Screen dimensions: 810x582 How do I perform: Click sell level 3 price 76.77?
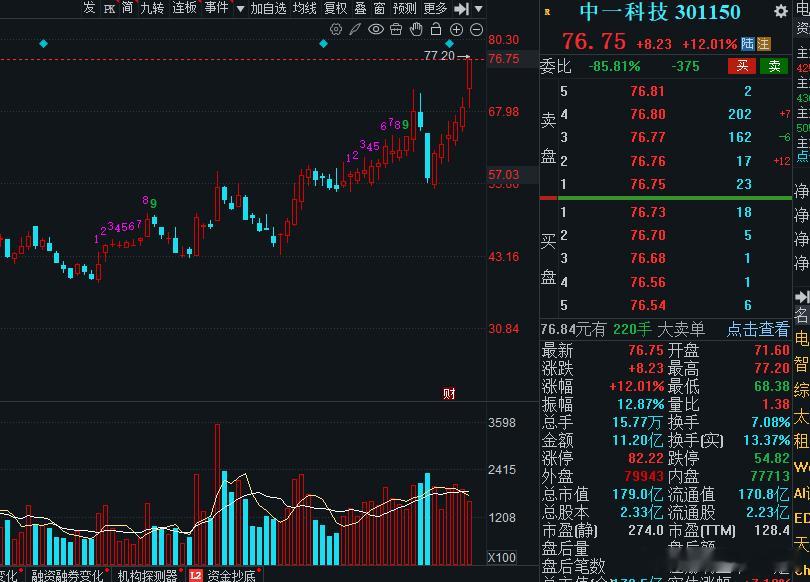(x=648, y=137)
